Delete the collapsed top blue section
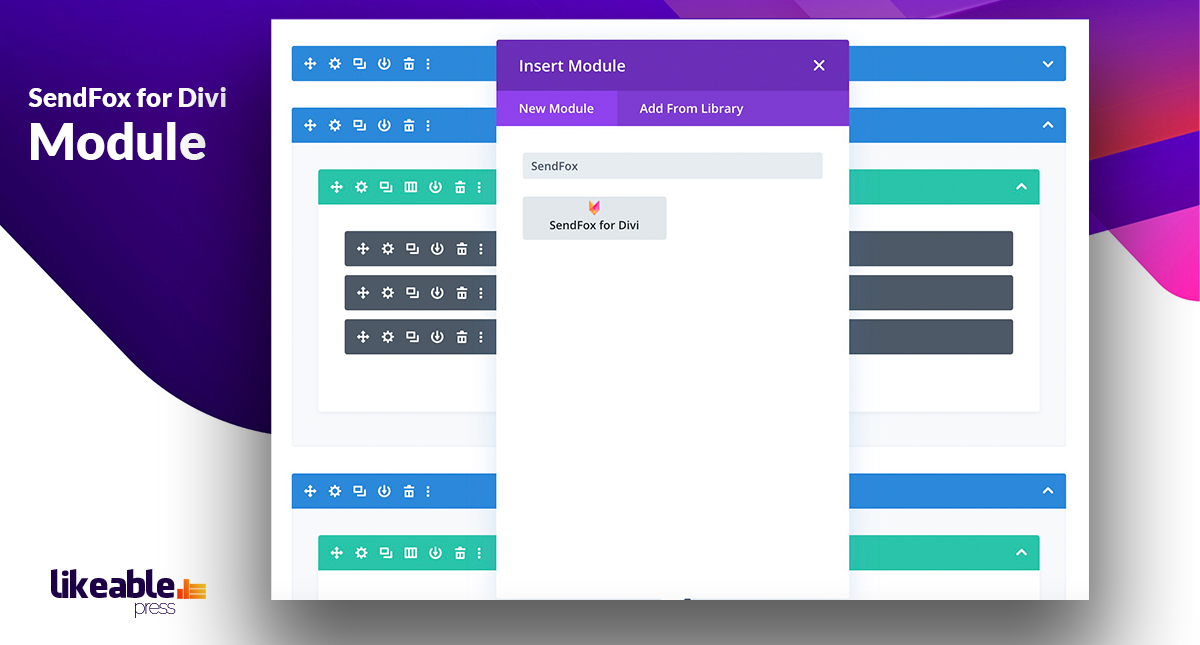1200x645 pixels. click(x=408, y=64)
